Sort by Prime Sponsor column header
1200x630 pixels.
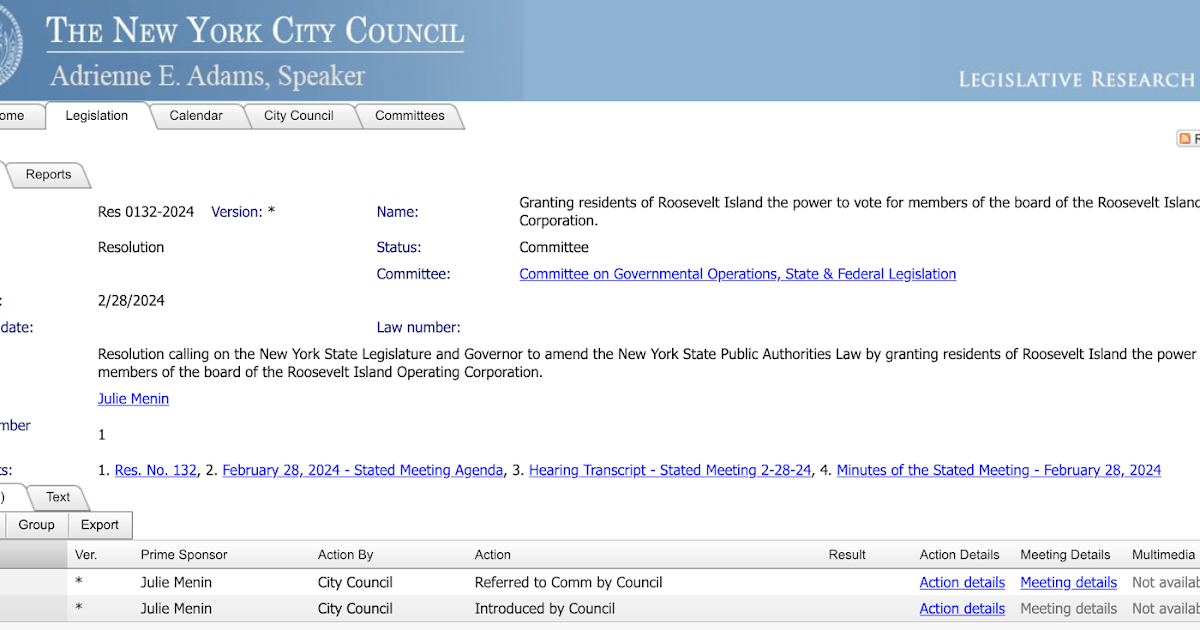184,554
